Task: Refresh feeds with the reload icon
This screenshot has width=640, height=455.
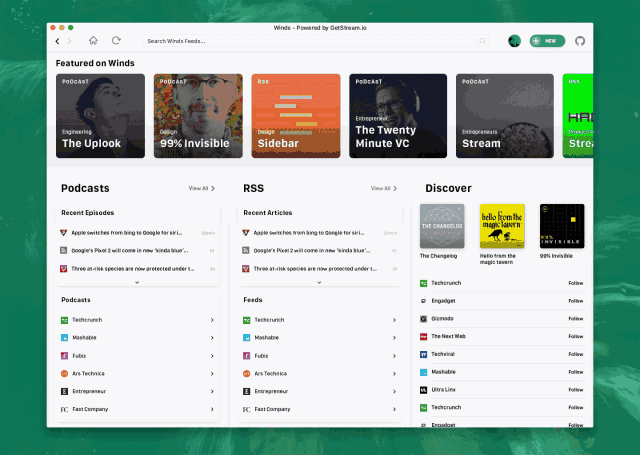Action: (x=116, y=40)
